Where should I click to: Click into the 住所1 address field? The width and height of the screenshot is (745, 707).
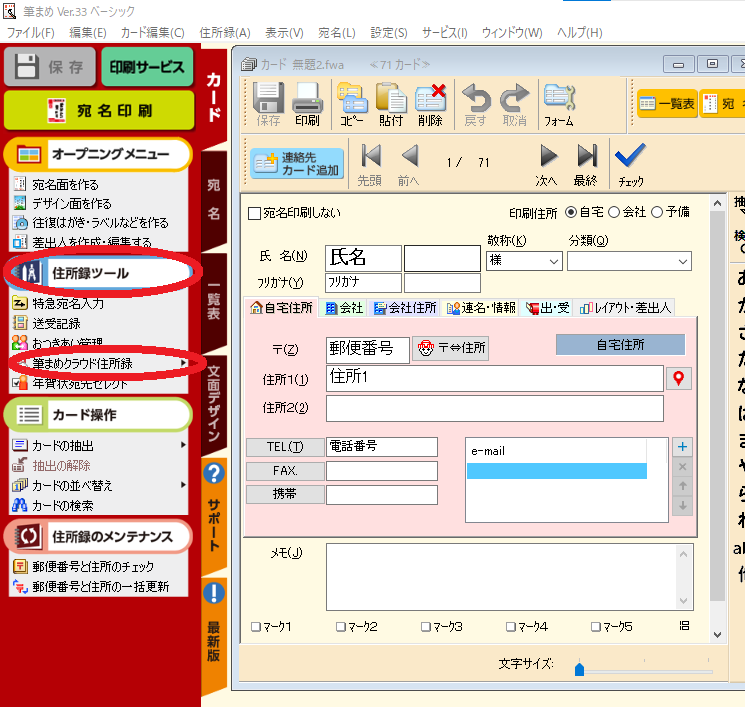494,378
